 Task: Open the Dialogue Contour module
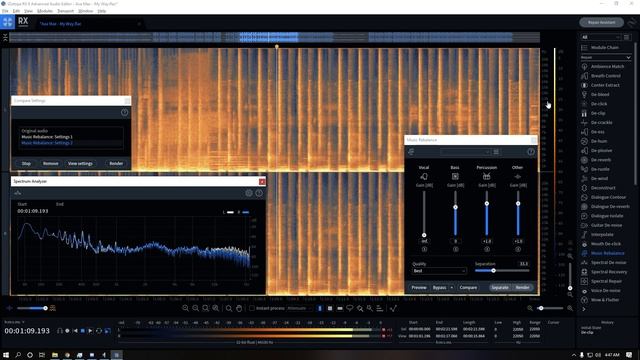click(x=603, y=197)
